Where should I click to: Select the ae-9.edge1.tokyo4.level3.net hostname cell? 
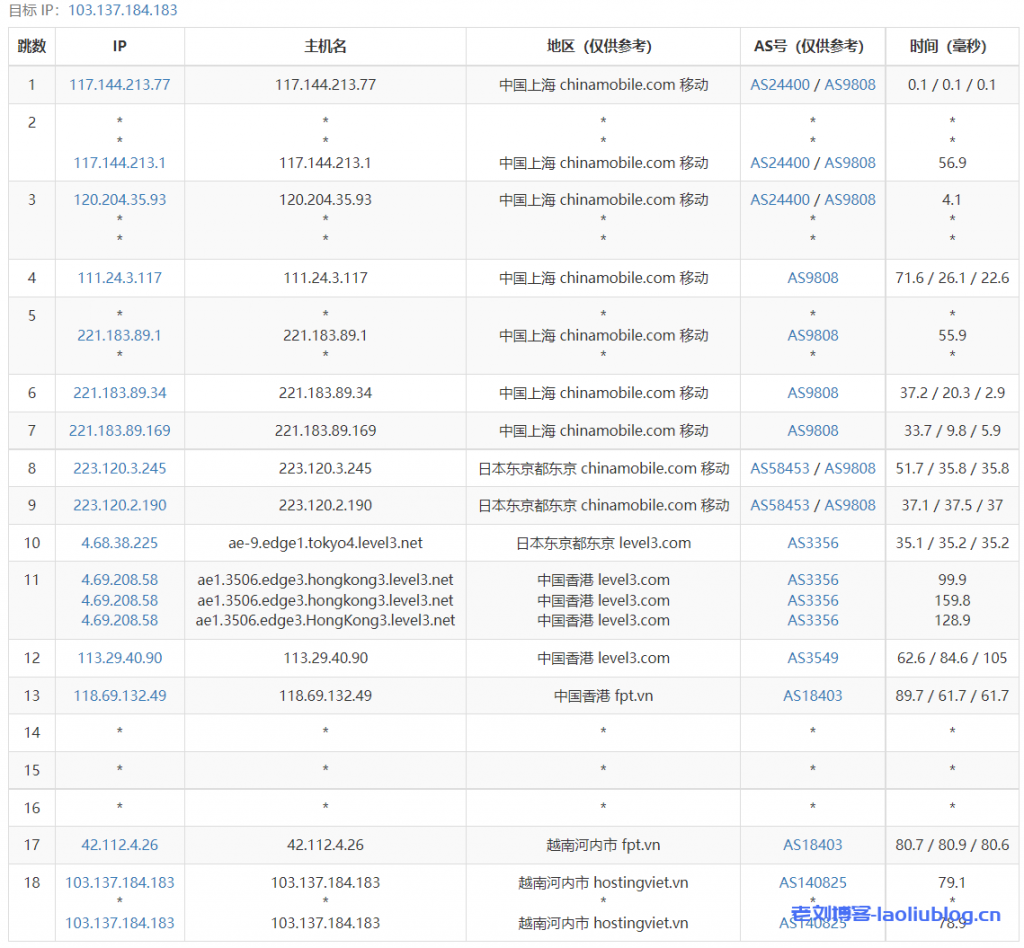point(325,543)
